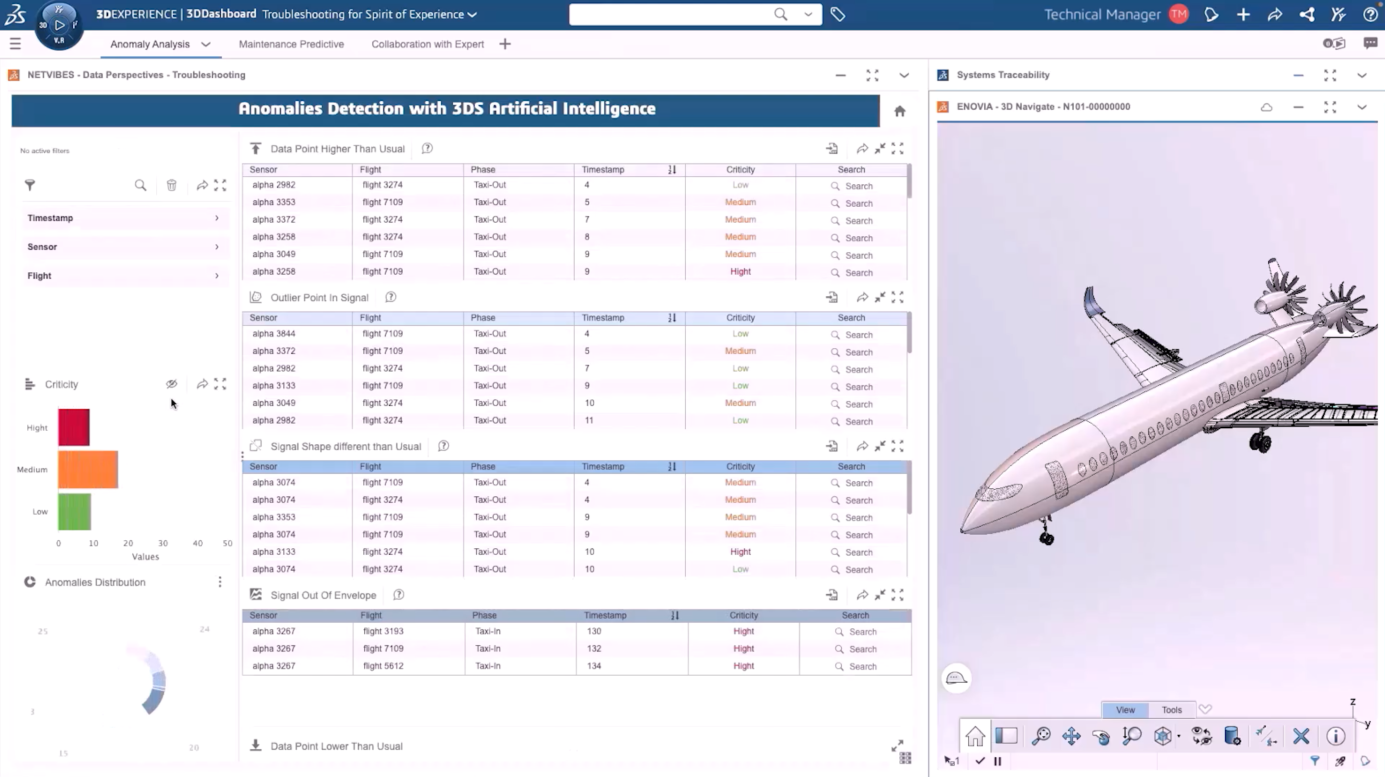The width and height of the screenshot is (1385, 777).
Task: Click the fit-all-in magnifier icon
Action: click(1041, 736)
